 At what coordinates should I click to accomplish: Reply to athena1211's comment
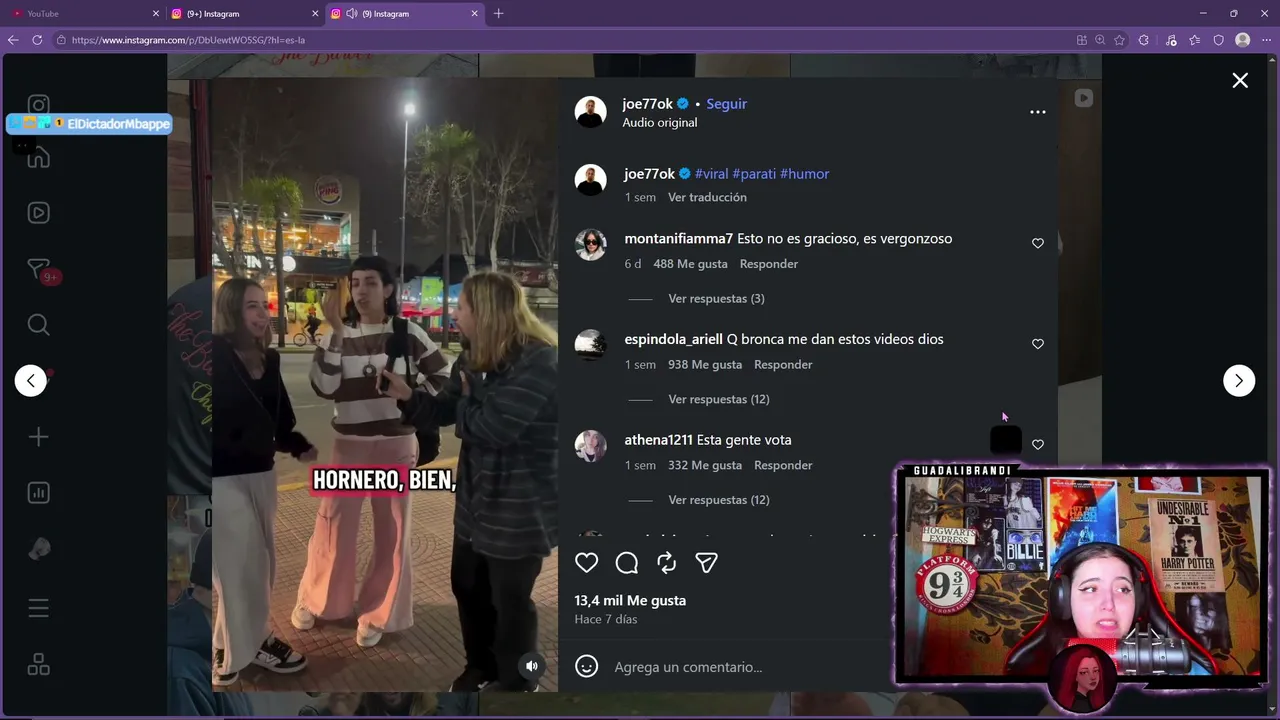pos(783,466)
